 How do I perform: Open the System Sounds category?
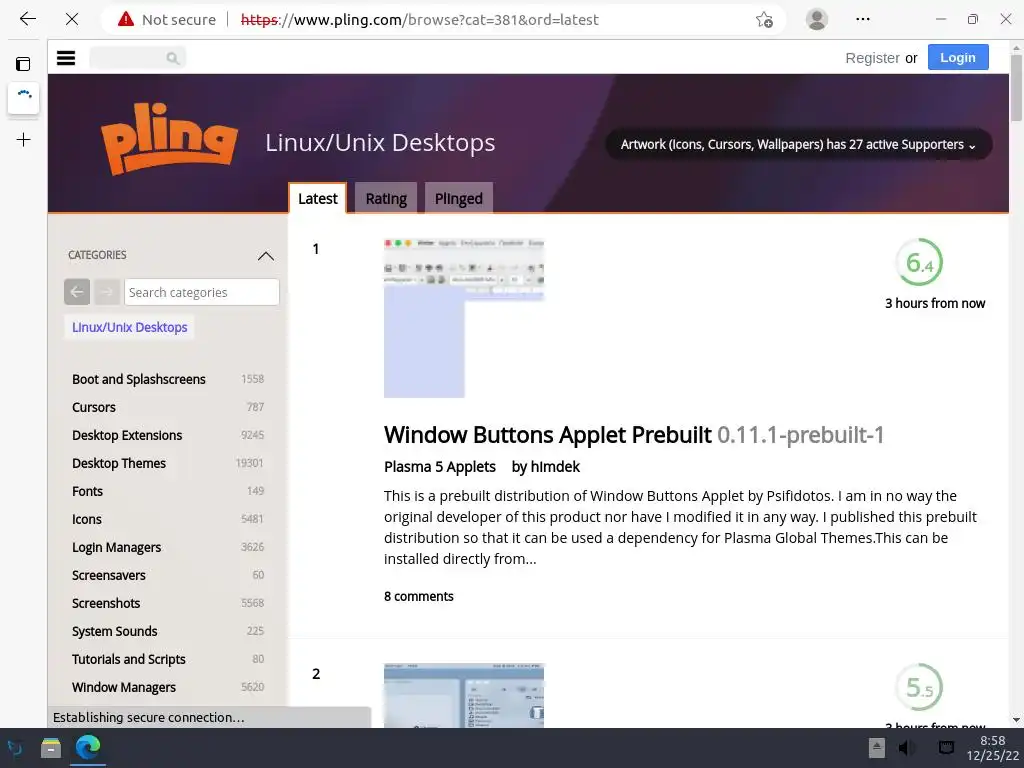(114, 632)
